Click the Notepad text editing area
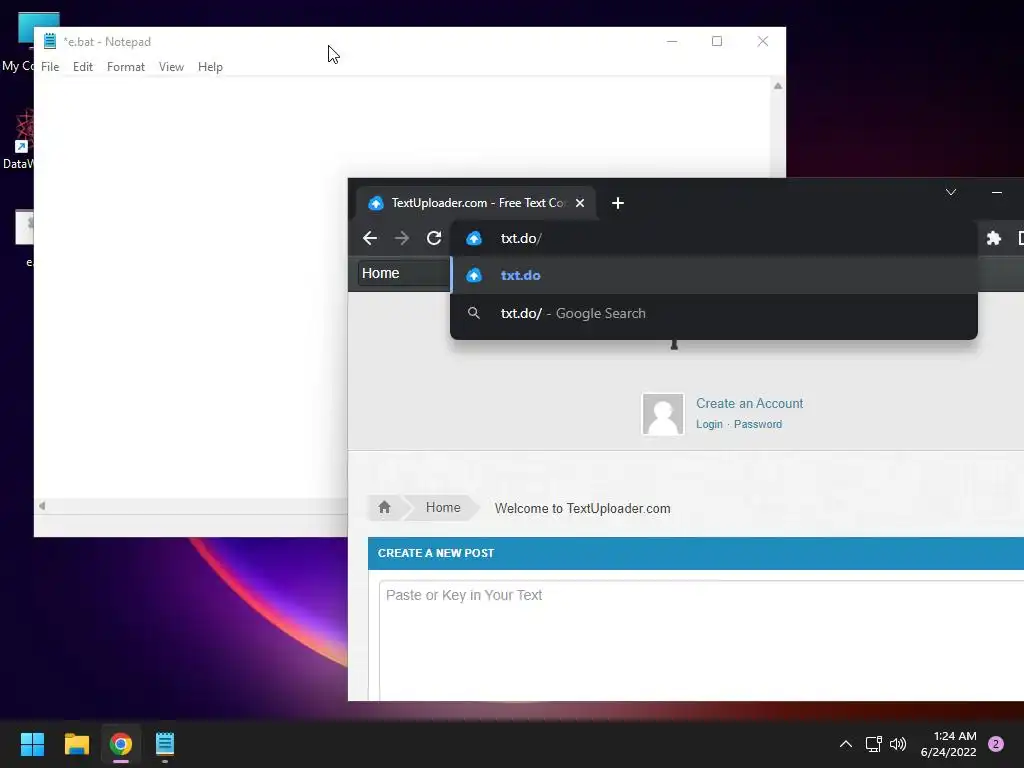Viewport: 1024px width, 768px height. coord(191,287)
